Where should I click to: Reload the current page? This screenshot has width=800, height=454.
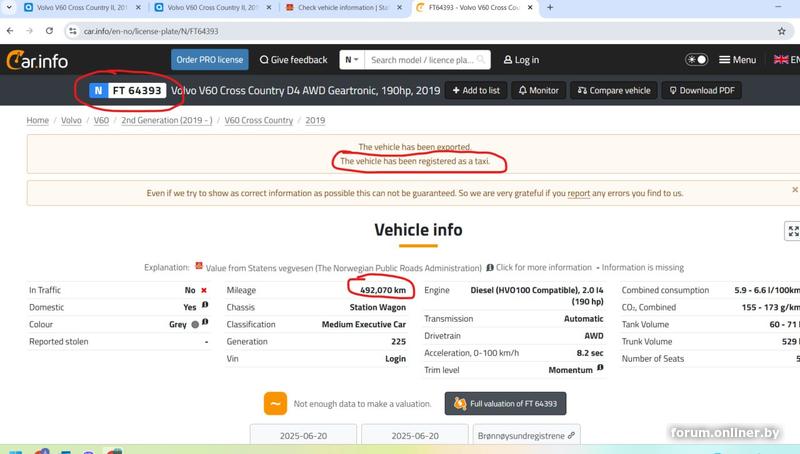click(49, 31)
